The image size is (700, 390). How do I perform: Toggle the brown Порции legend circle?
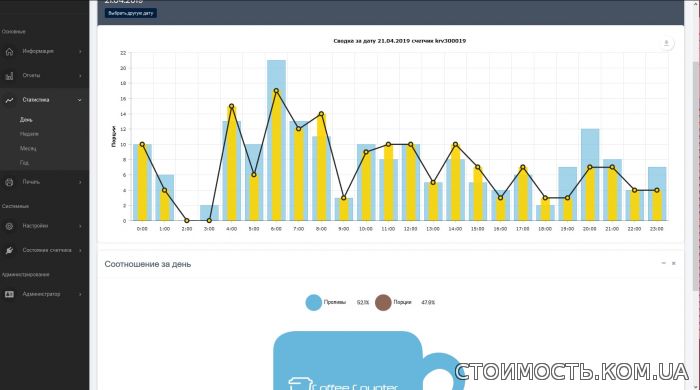coord(383,303)
